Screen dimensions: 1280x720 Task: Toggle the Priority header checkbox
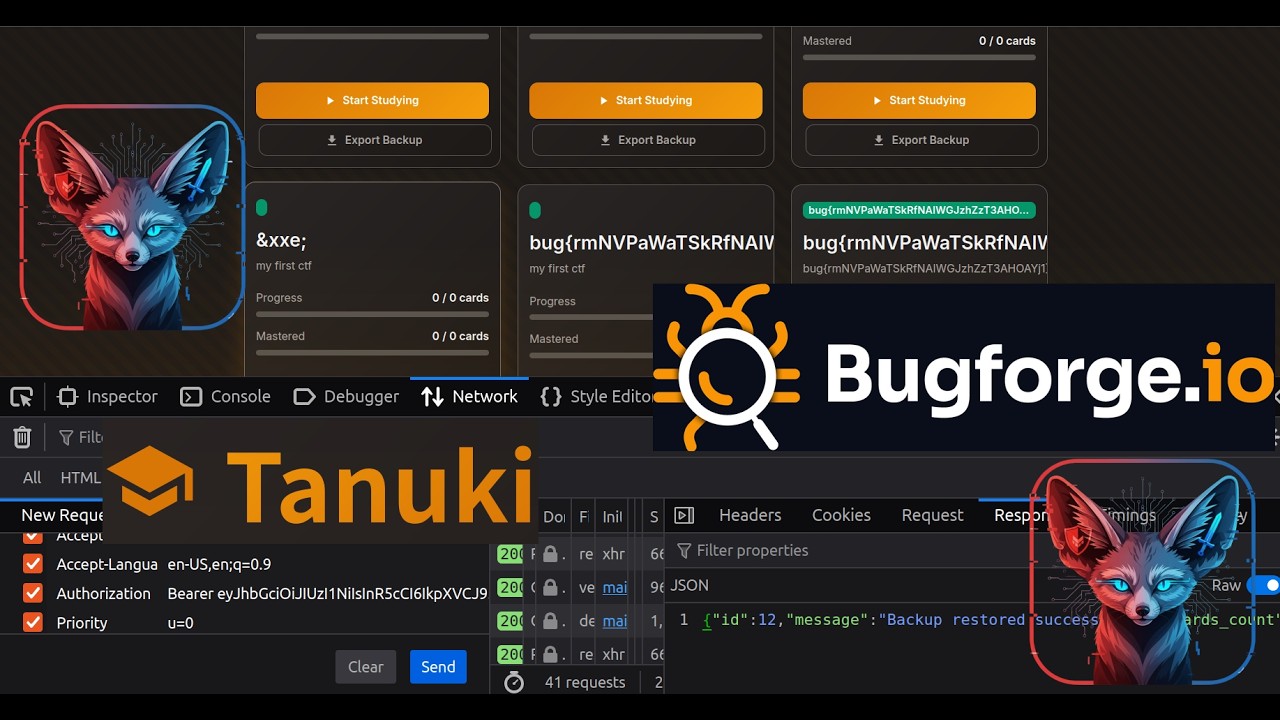pos(33,622)
